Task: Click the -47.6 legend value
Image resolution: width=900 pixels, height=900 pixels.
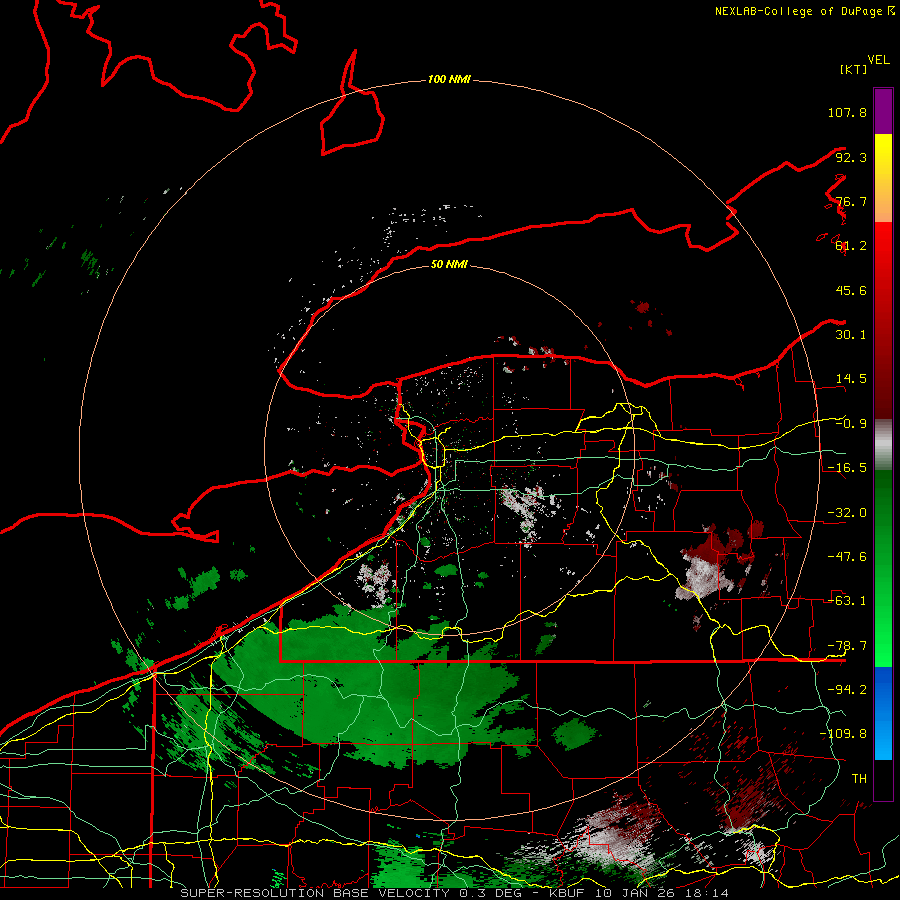Action: pos(847,557)
